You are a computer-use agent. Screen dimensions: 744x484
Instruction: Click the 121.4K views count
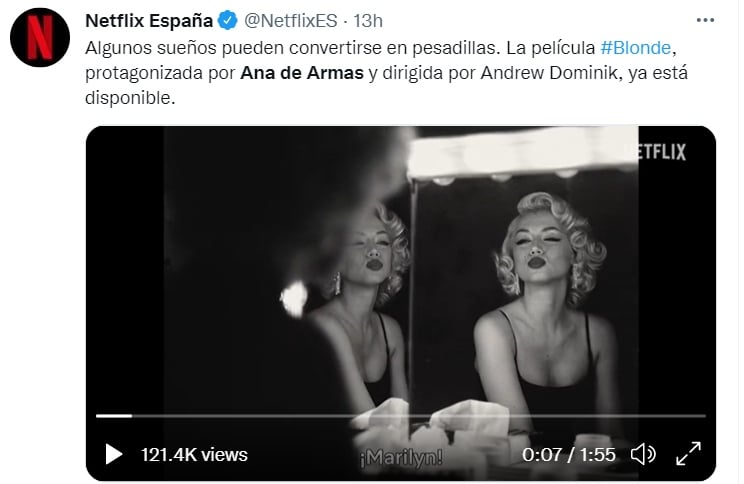coord(193,454)
